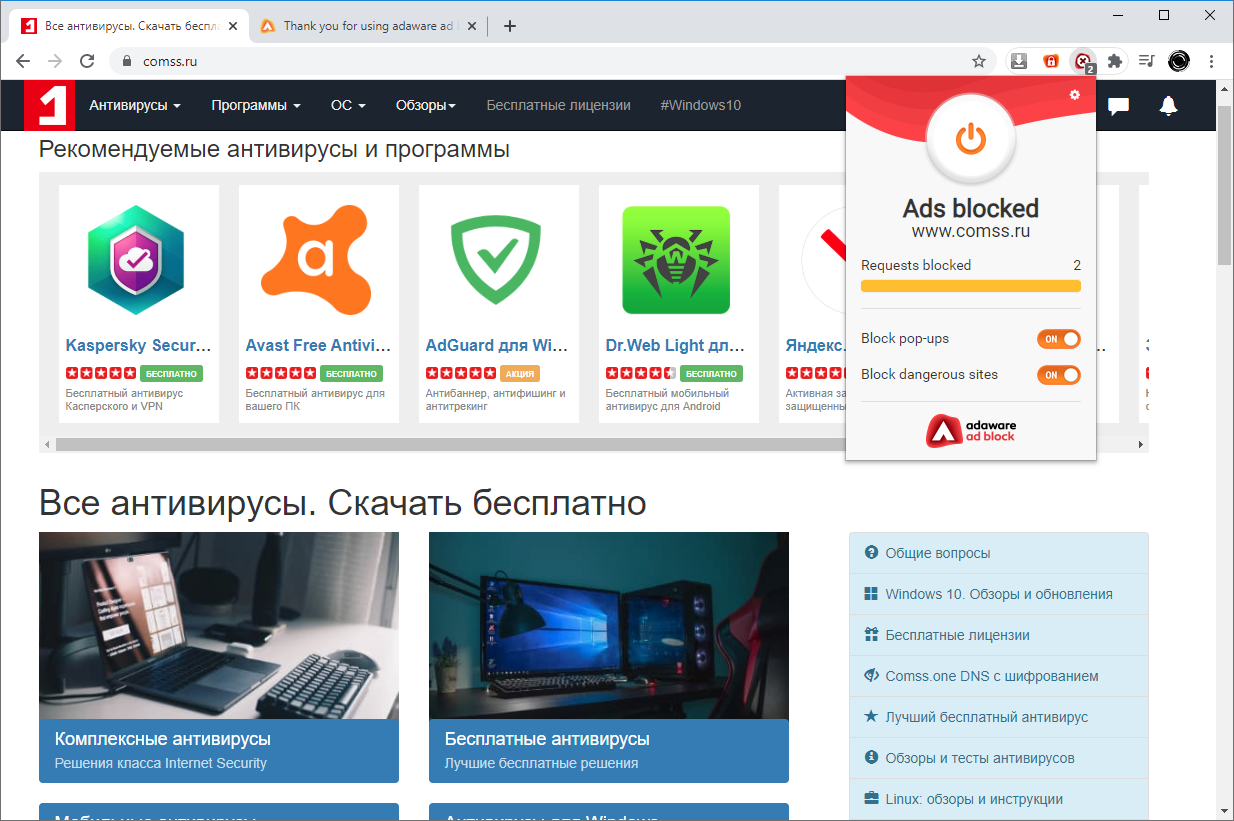Open the download manager extension icon
The image size is (1234, 821).
pos(1019,61)
